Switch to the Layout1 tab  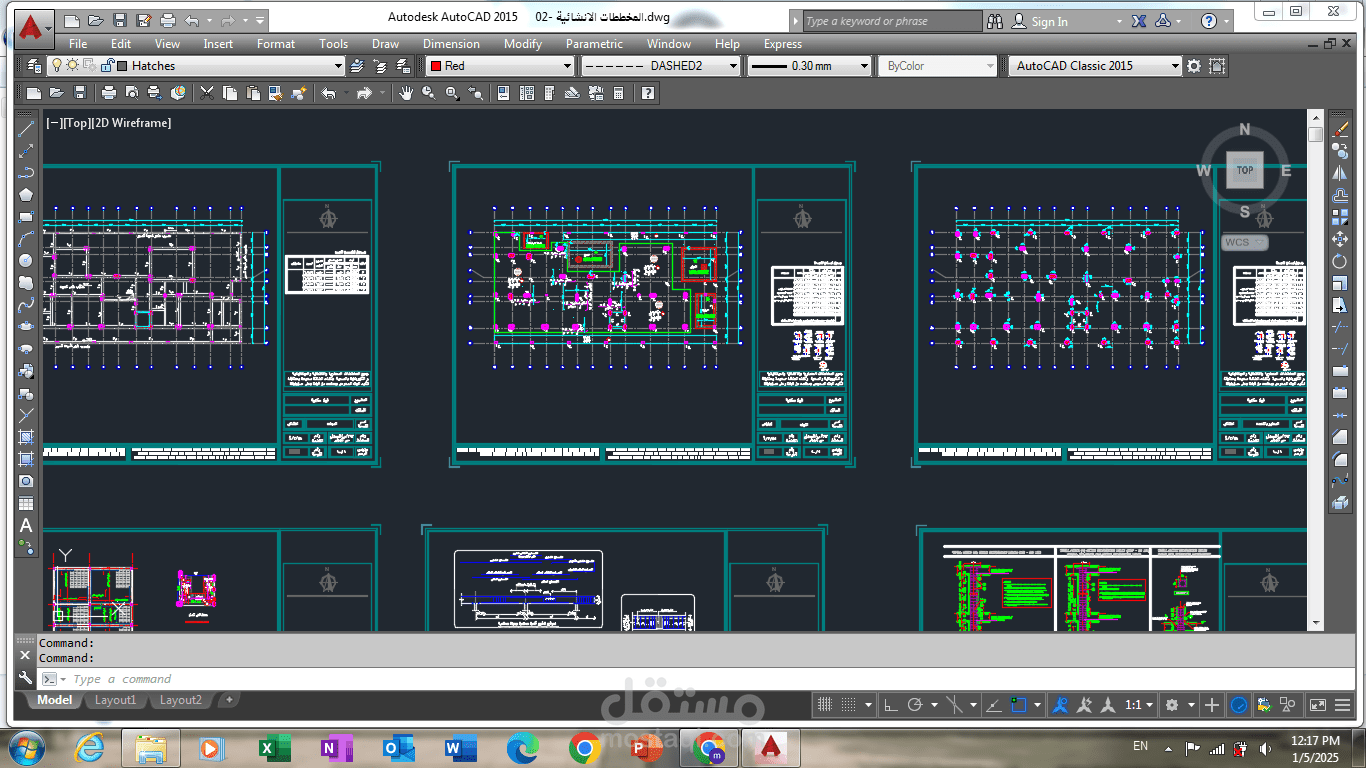pyautogui.click(x=116, y=700)
